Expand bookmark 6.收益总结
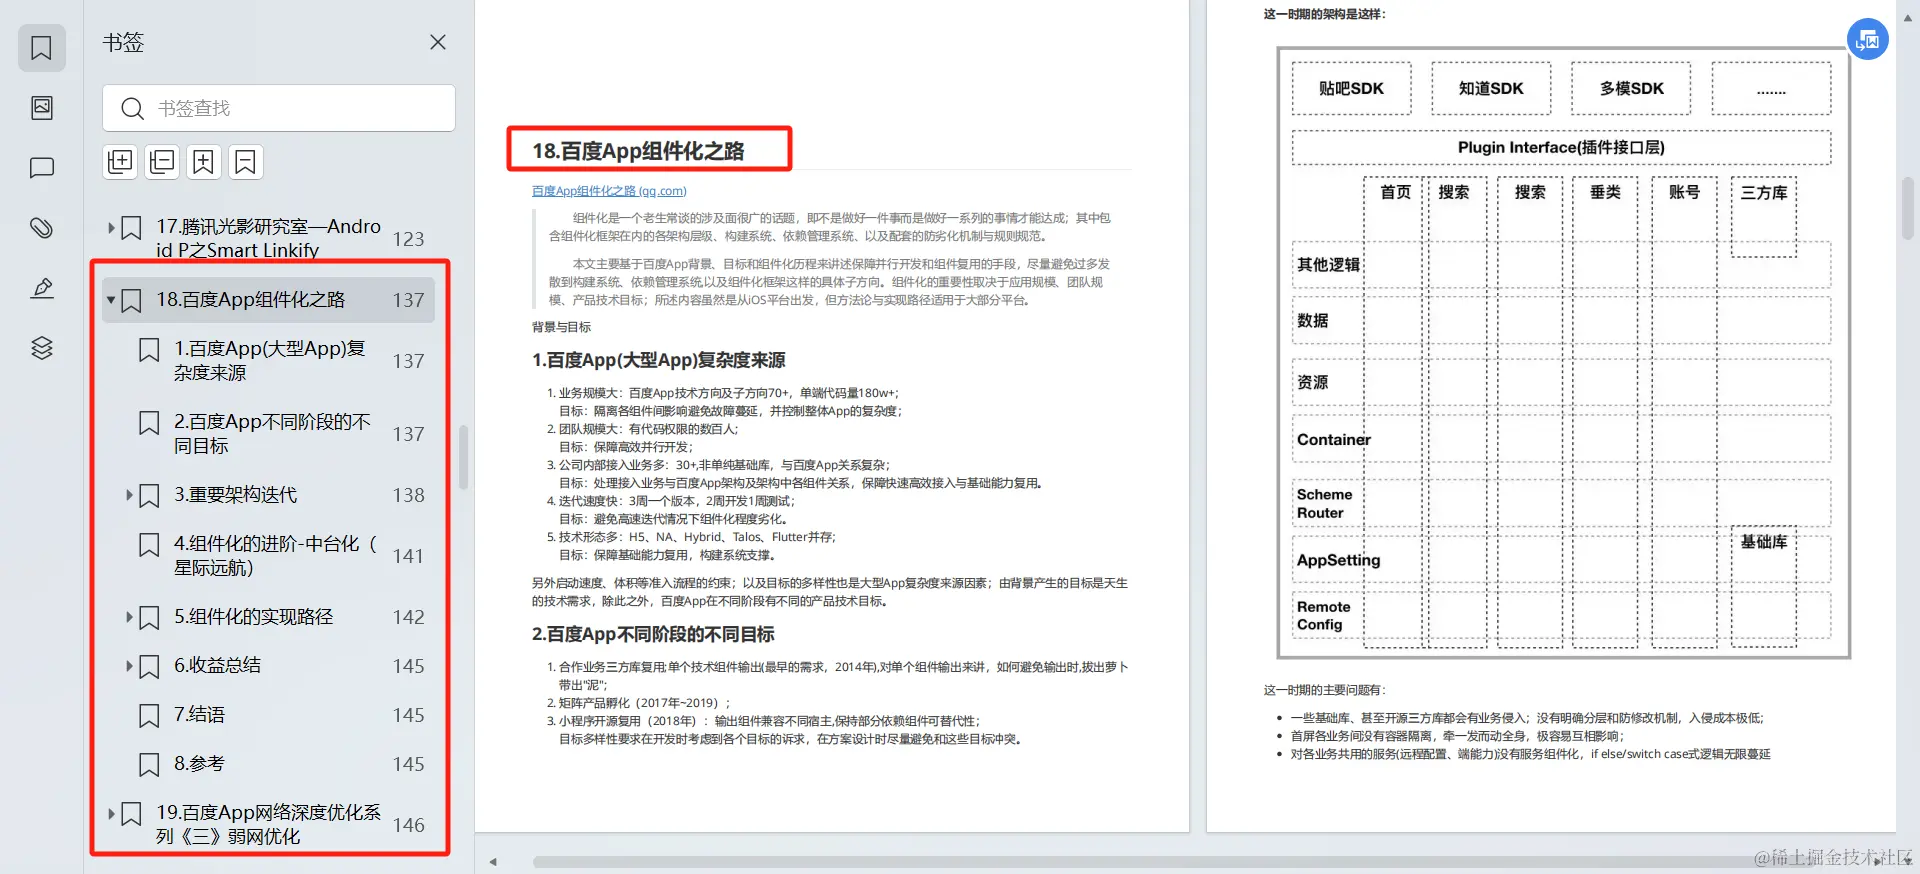Viewport: 1920px width, 874px height. point(129,666)
